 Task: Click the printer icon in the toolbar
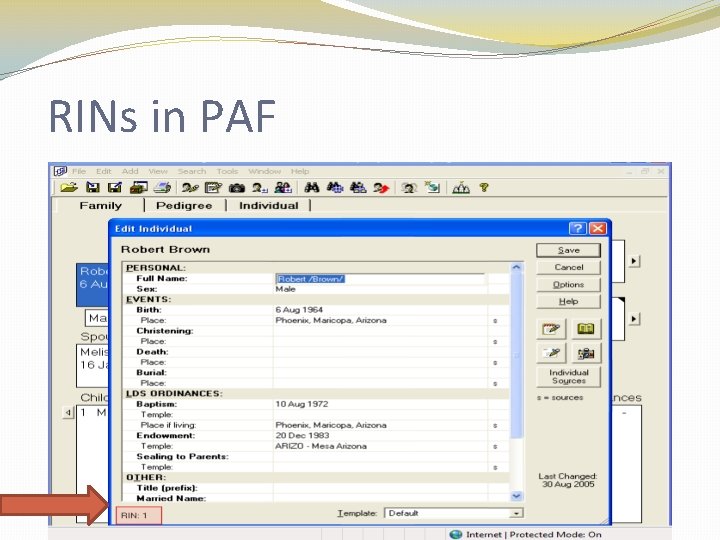(162, 187)
